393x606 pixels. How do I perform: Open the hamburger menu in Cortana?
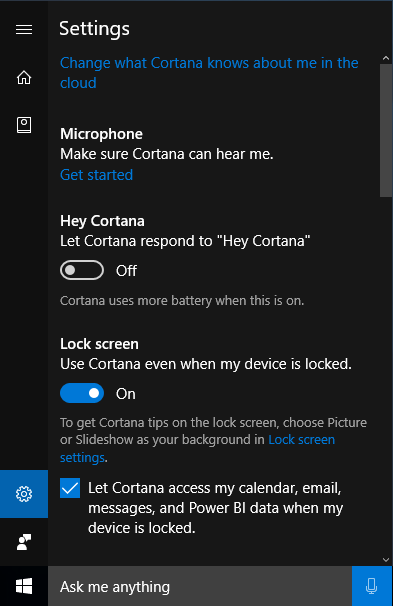coord(24,29)
